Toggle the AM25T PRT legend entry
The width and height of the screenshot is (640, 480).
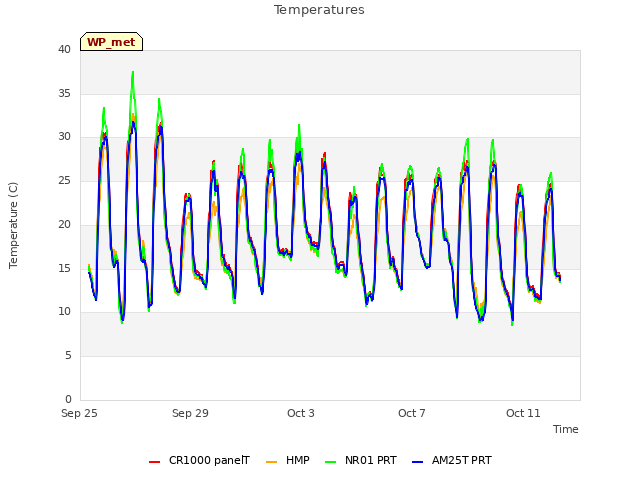click(452, 461)
